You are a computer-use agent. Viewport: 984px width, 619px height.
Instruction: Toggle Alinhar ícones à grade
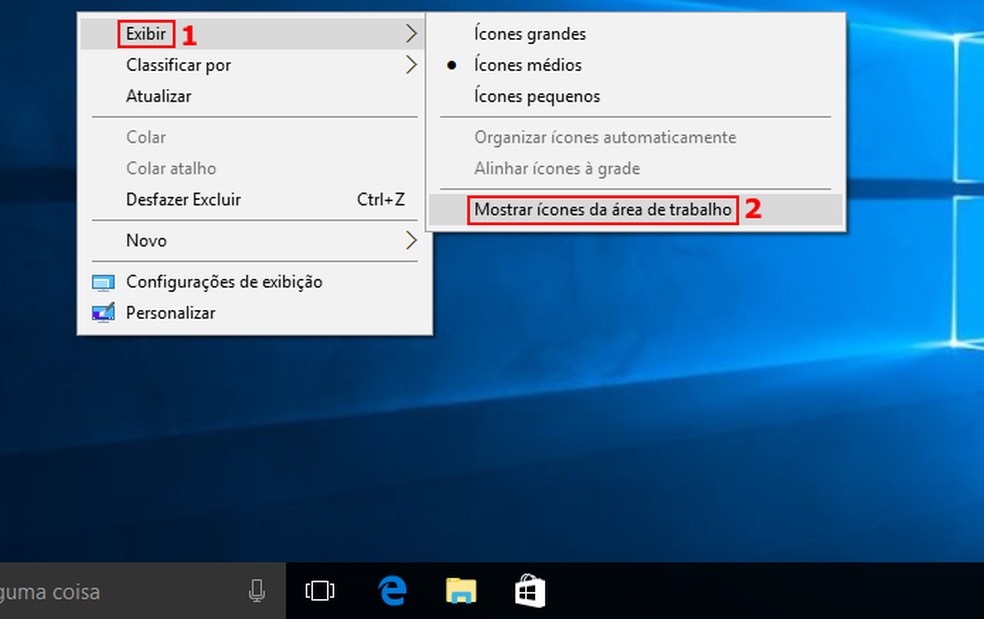636,168
